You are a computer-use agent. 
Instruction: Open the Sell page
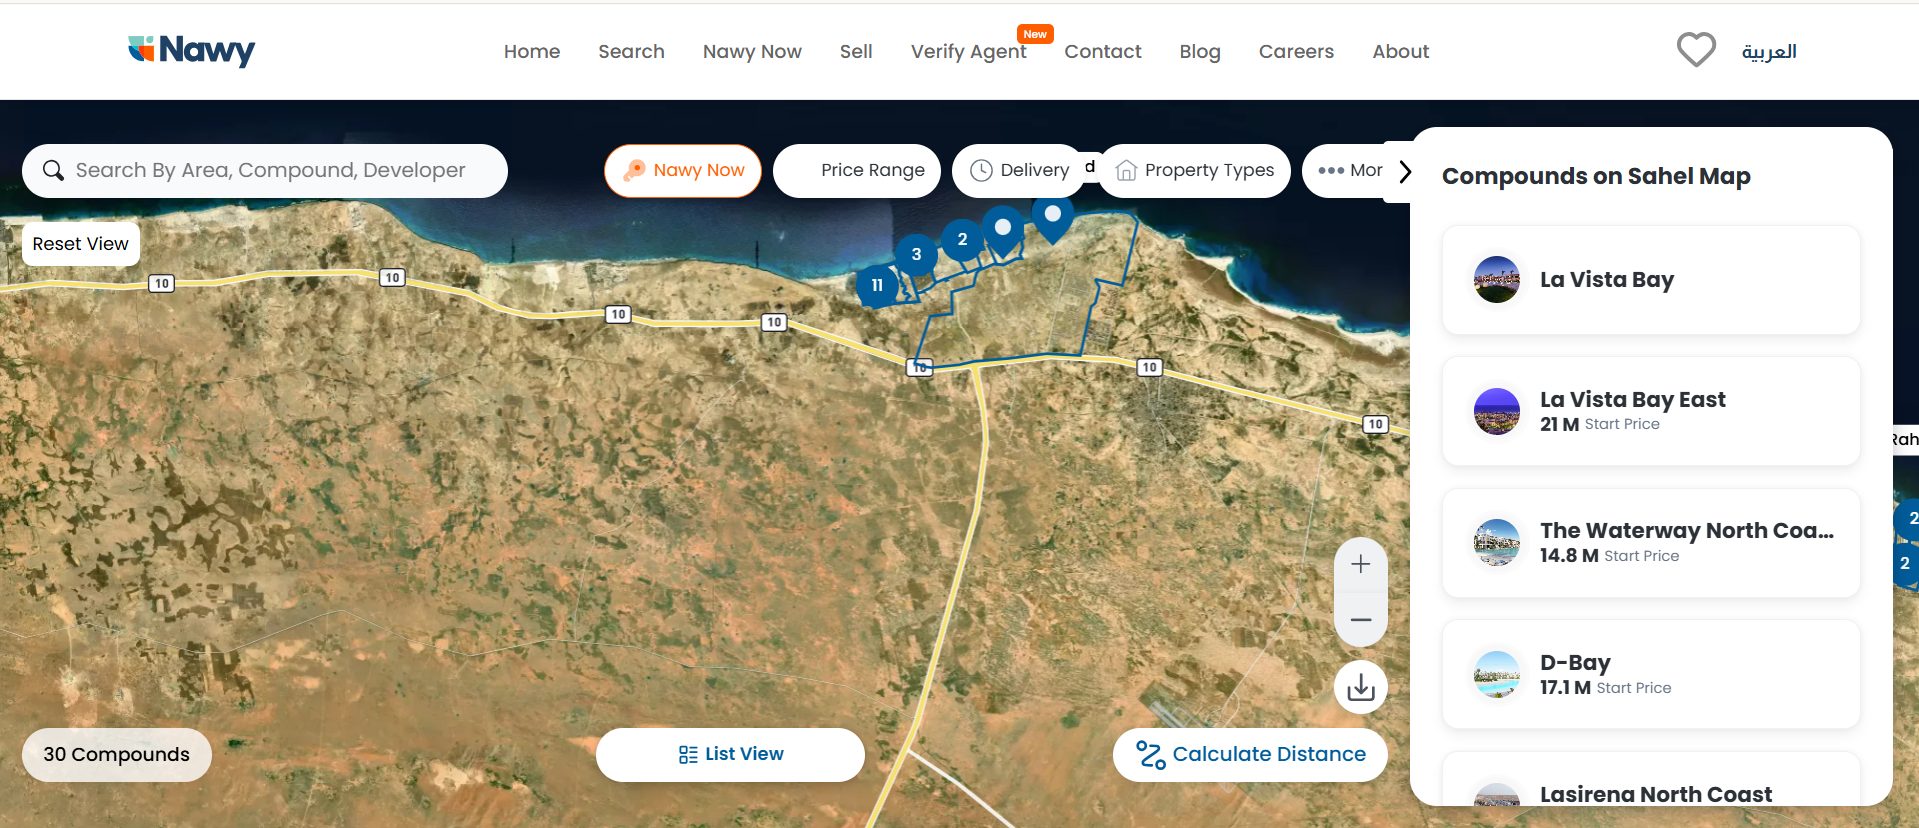pyautogui.click(x=856, y=51)
